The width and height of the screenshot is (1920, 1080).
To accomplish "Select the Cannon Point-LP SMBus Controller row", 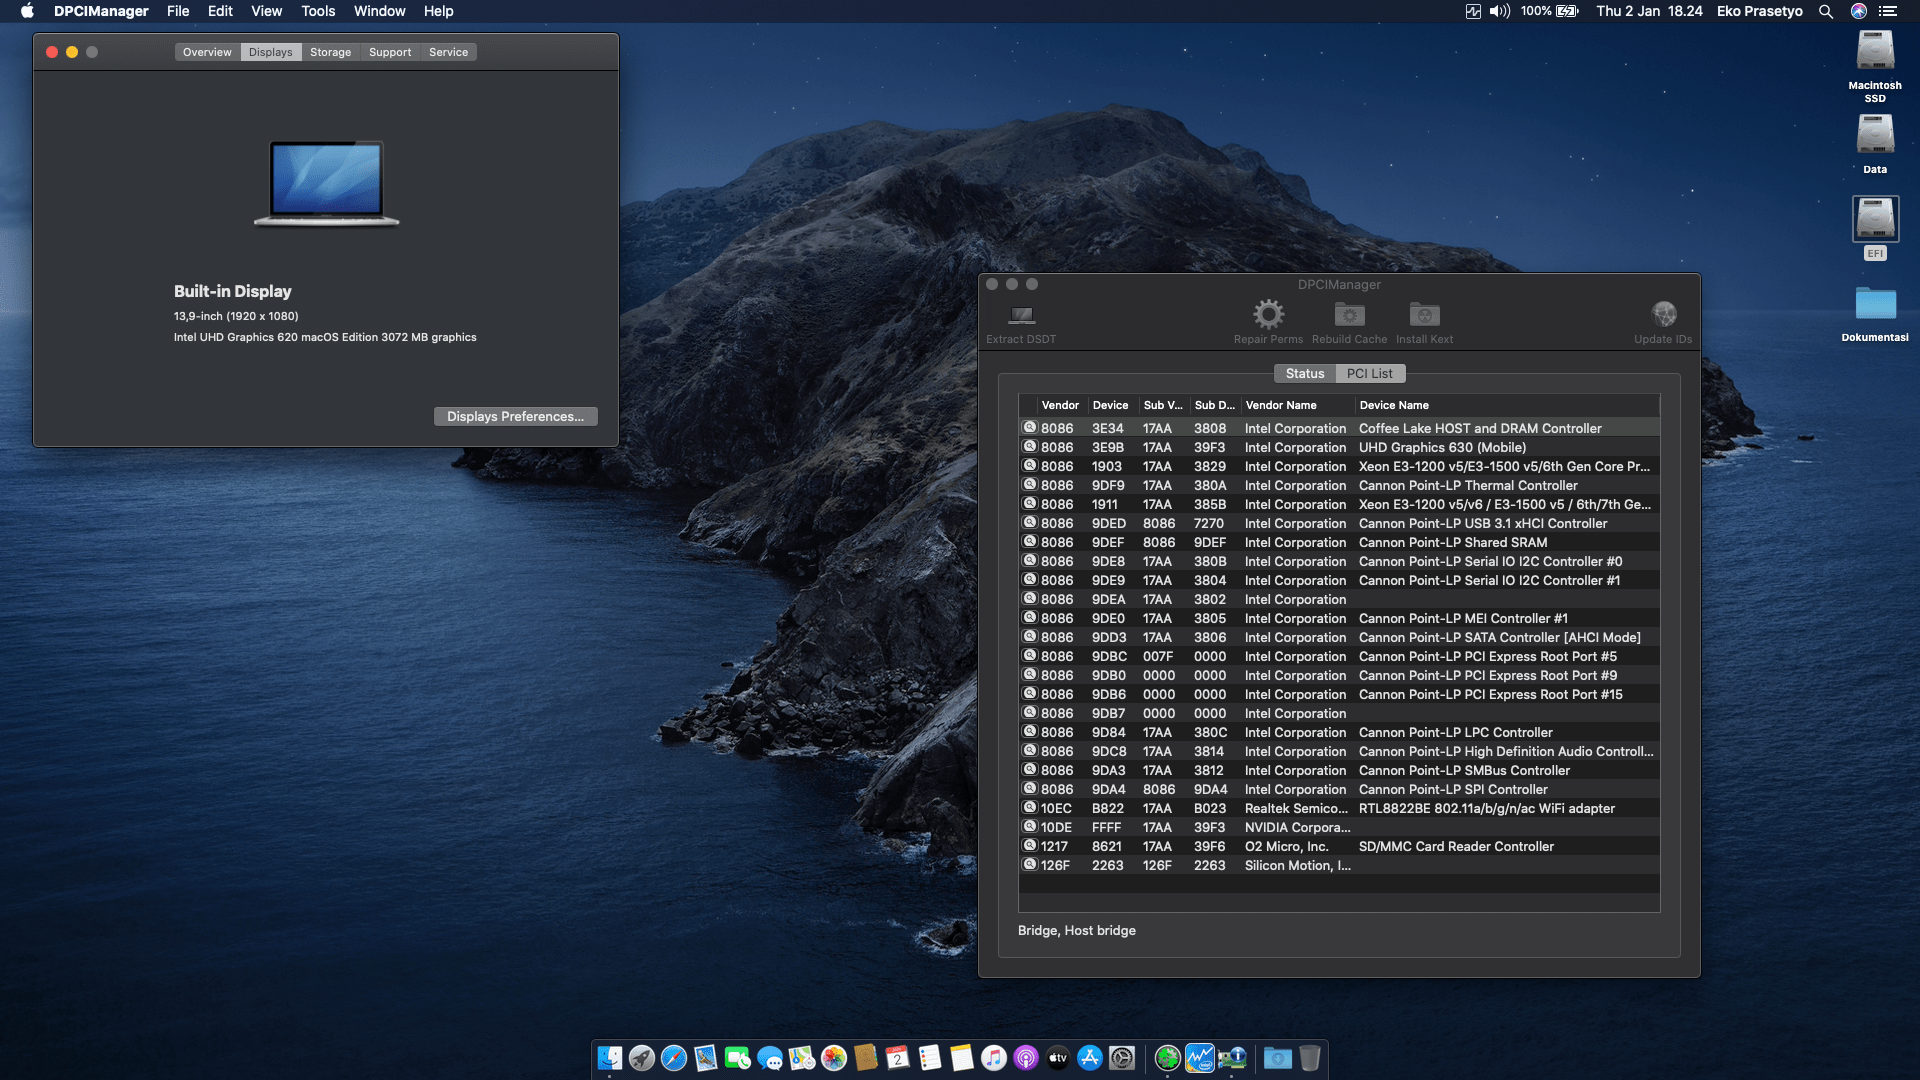I will (1339, 770).
